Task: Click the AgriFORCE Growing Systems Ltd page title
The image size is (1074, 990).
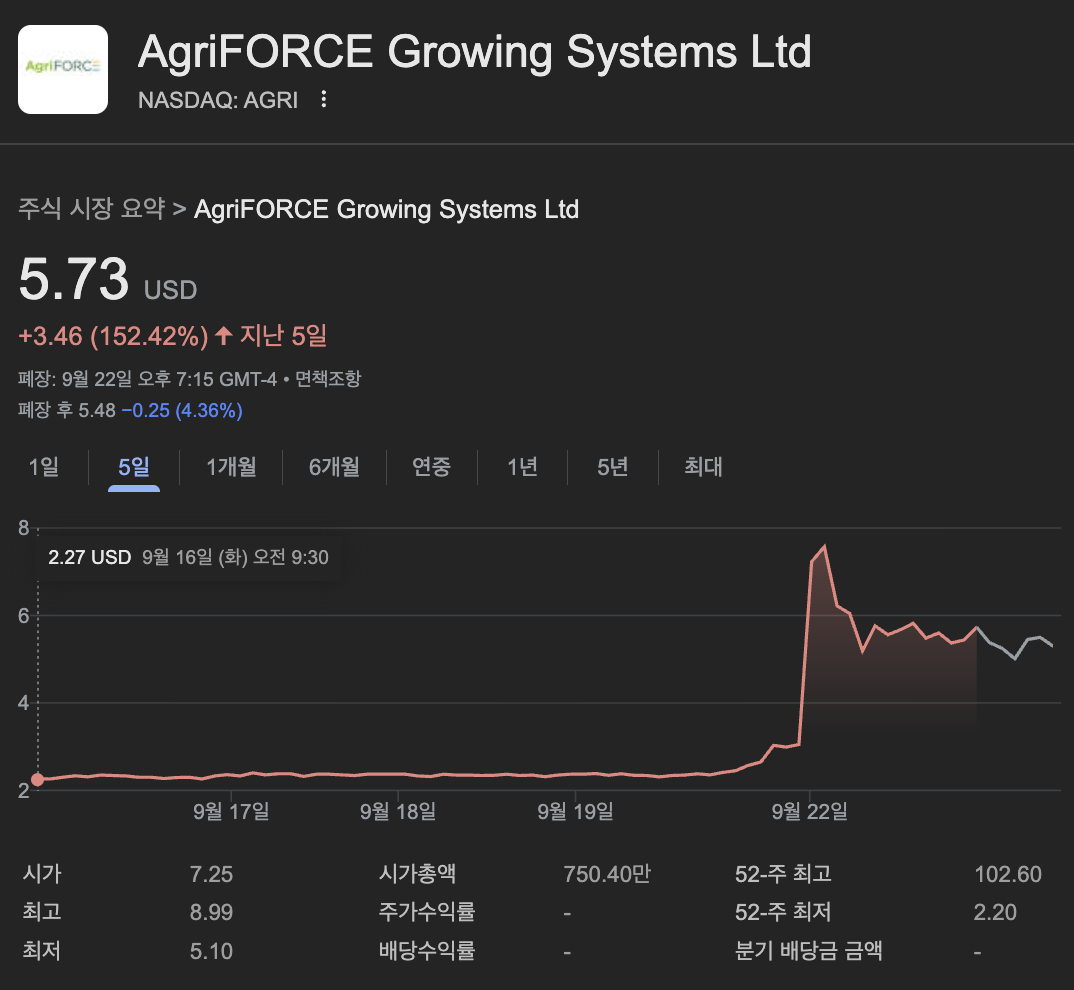Action: [475, 52]
